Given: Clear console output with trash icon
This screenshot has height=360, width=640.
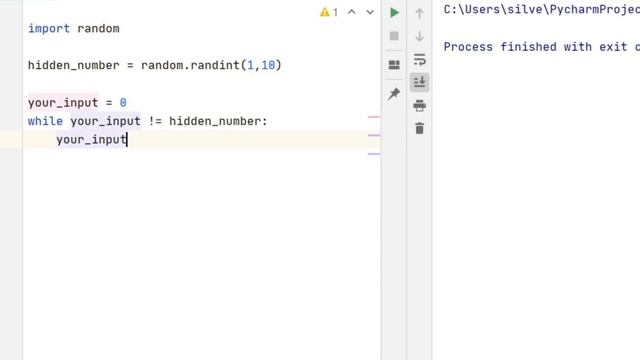Looking at the screenshot, I should (x=419, y=129).
